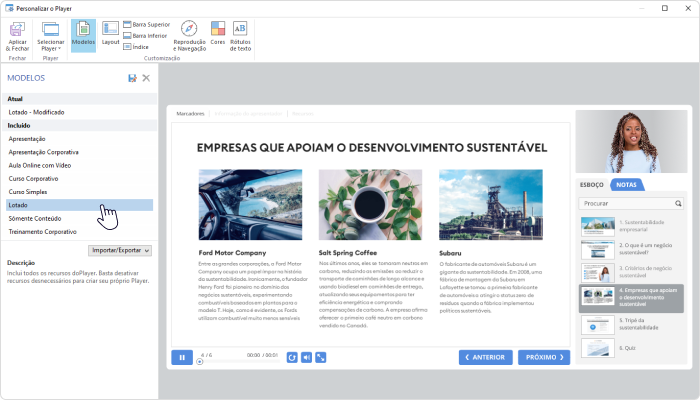Open slide 5 Tripé da sustentabilidade
The width and height of the screenshot is (700, 400).
coord(631,324)
